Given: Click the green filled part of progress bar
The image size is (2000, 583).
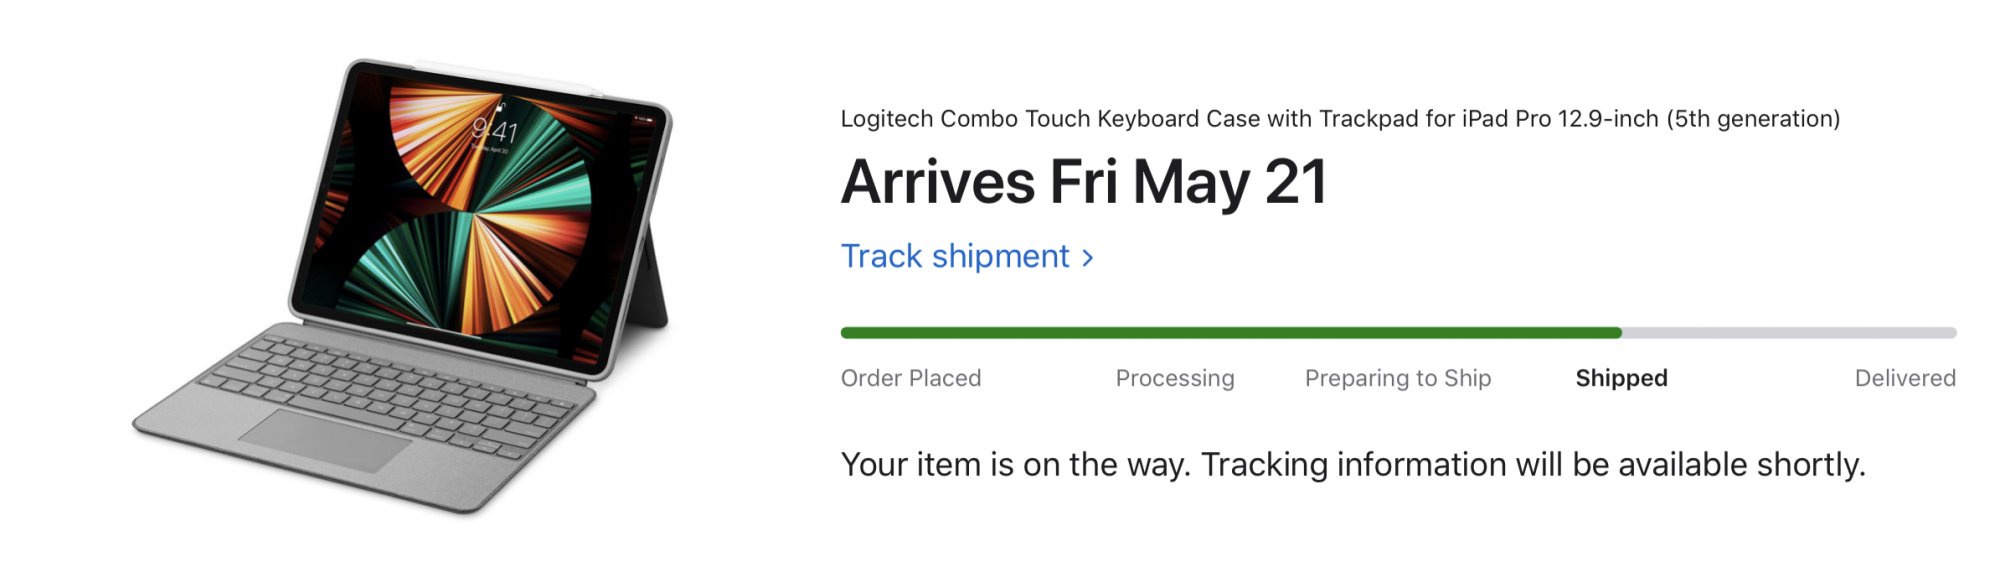Looking at the screenshot, I should (1230, 333).
